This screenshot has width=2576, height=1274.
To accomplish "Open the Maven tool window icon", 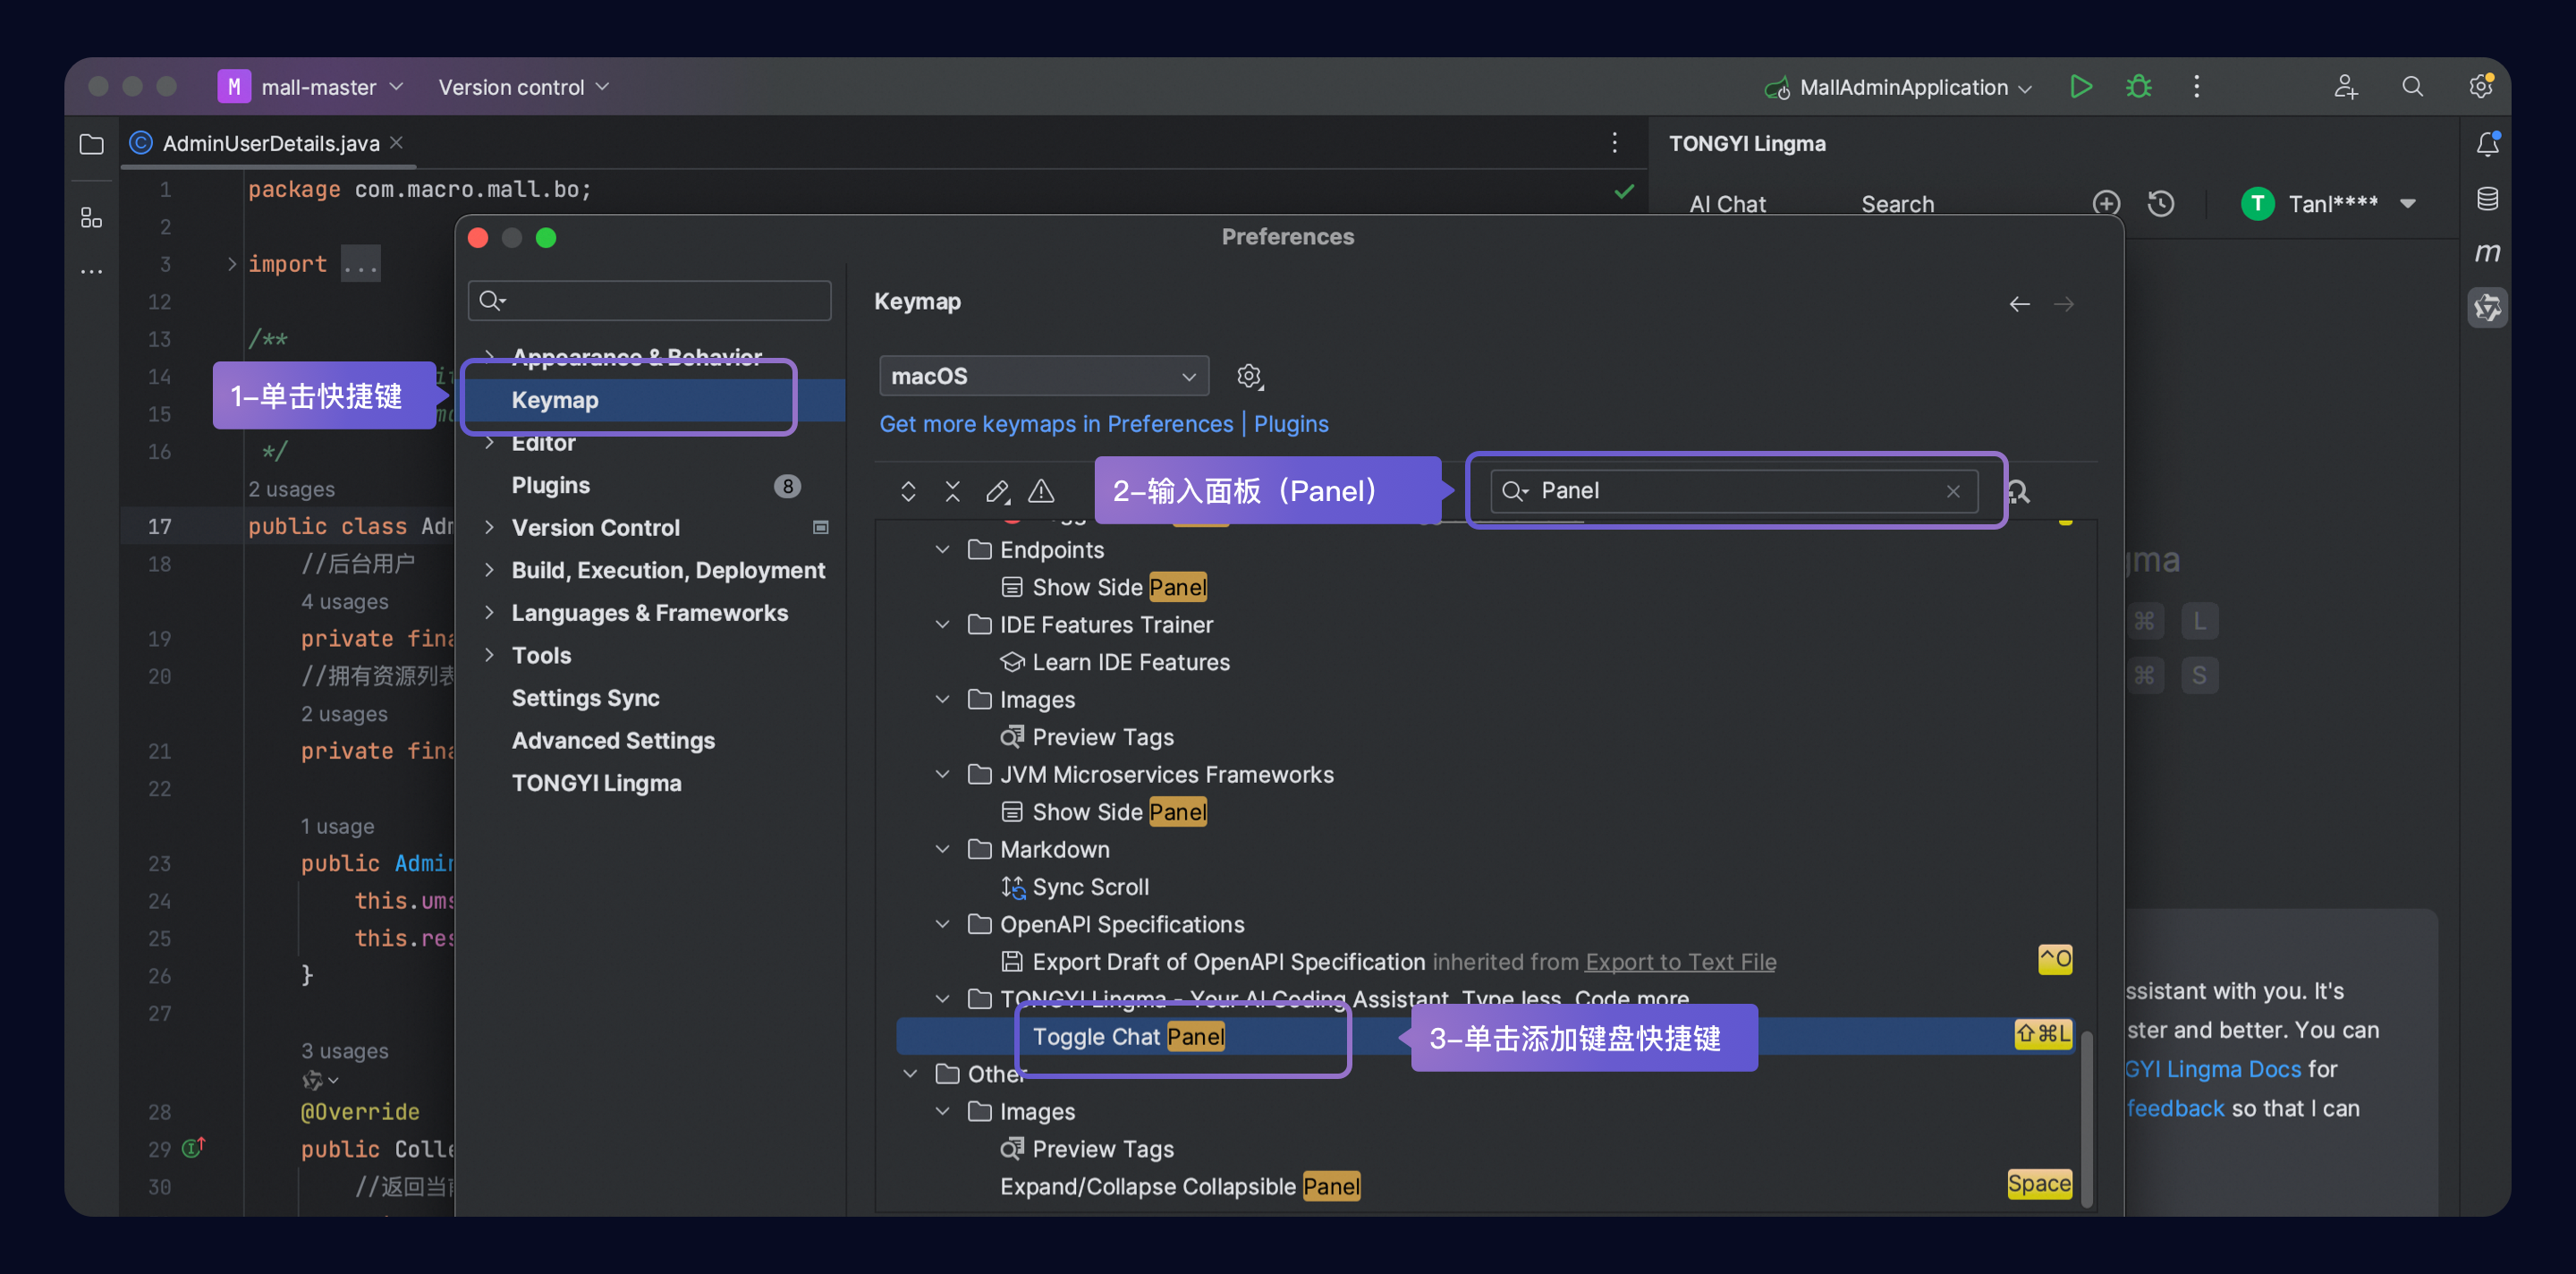I will click(x=2487, y=252).
